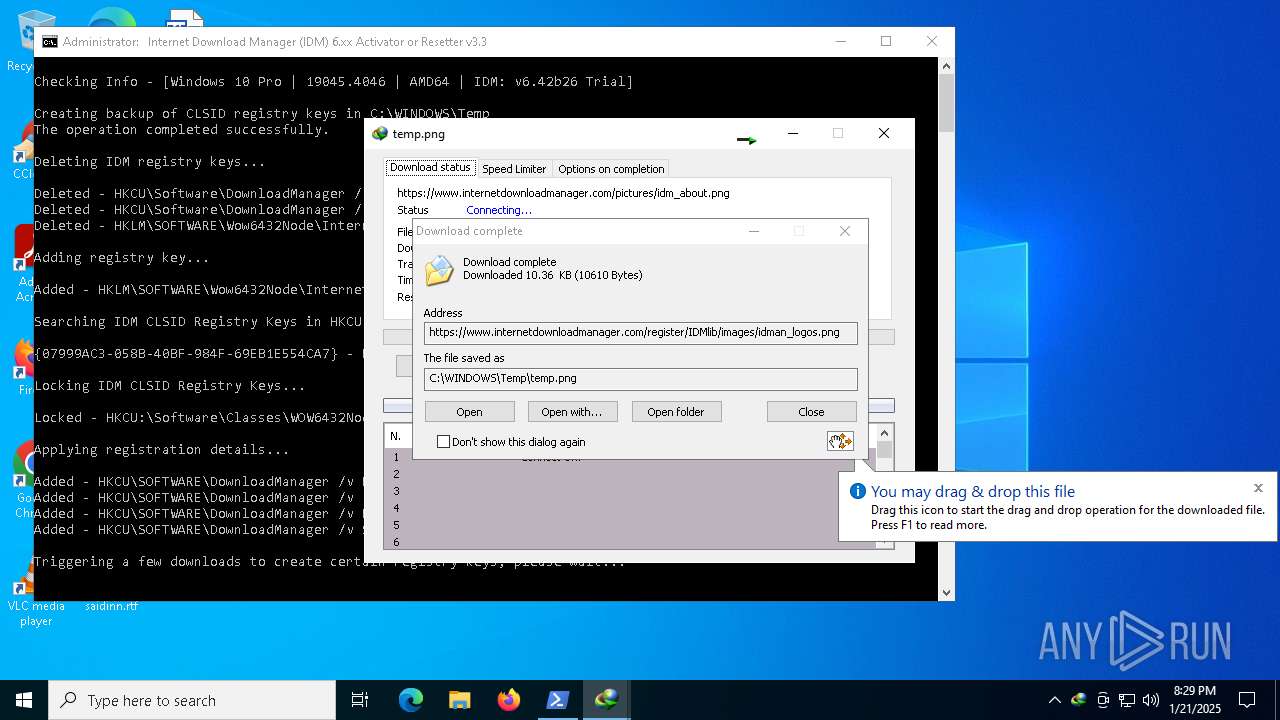1280x720 pixels.
Task: Tick Don't show this dialog again checkbox
Action: coord(443,442)
